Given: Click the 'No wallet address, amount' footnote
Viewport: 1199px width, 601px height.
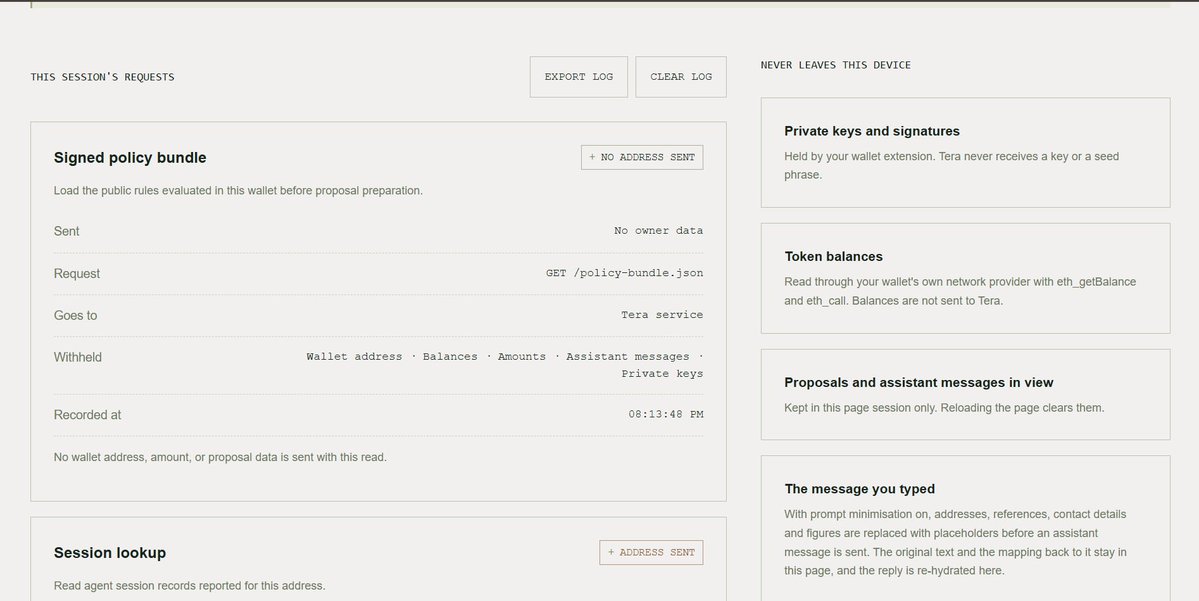Looking at the screenshot, I should pos(220,457).
